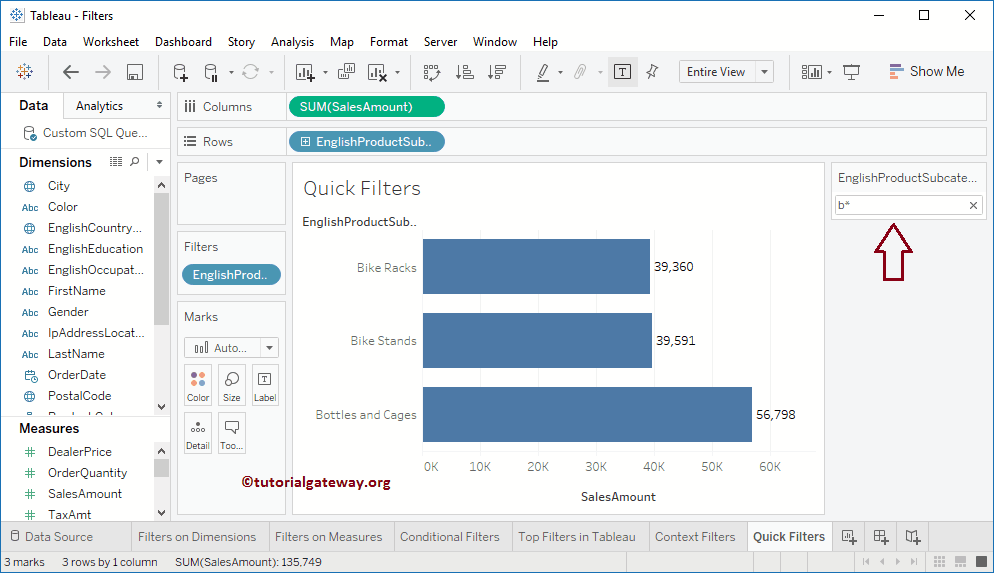Click the Save icon in toolbar

coord(134,72)
